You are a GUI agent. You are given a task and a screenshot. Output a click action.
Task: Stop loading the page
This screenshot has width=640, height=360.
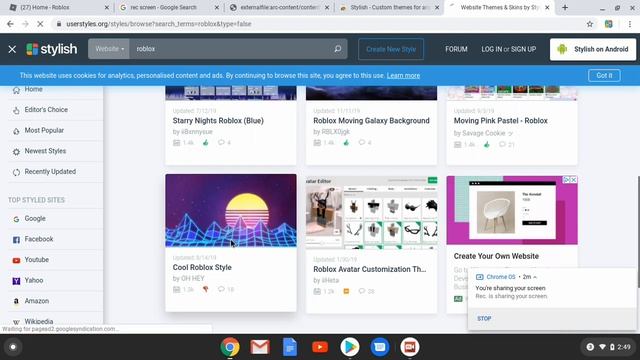(x=40, y=24)
